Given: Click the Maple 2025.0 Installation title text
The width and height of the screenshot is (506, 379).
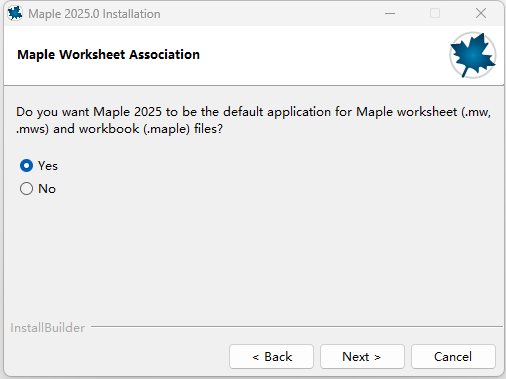Looking at the screenshot, I should point(94,14).
